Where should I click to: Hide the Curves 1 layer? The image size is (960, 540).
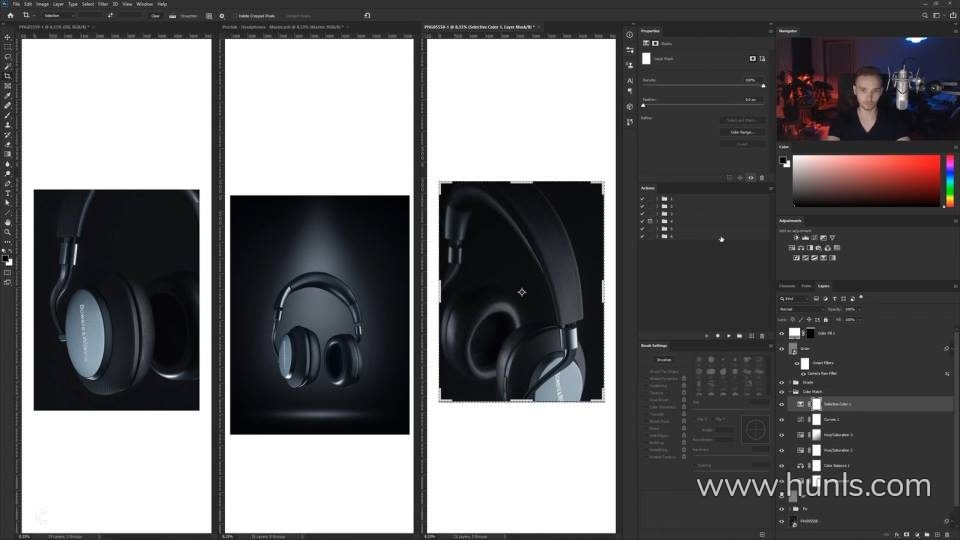click(x=781, y=419)
